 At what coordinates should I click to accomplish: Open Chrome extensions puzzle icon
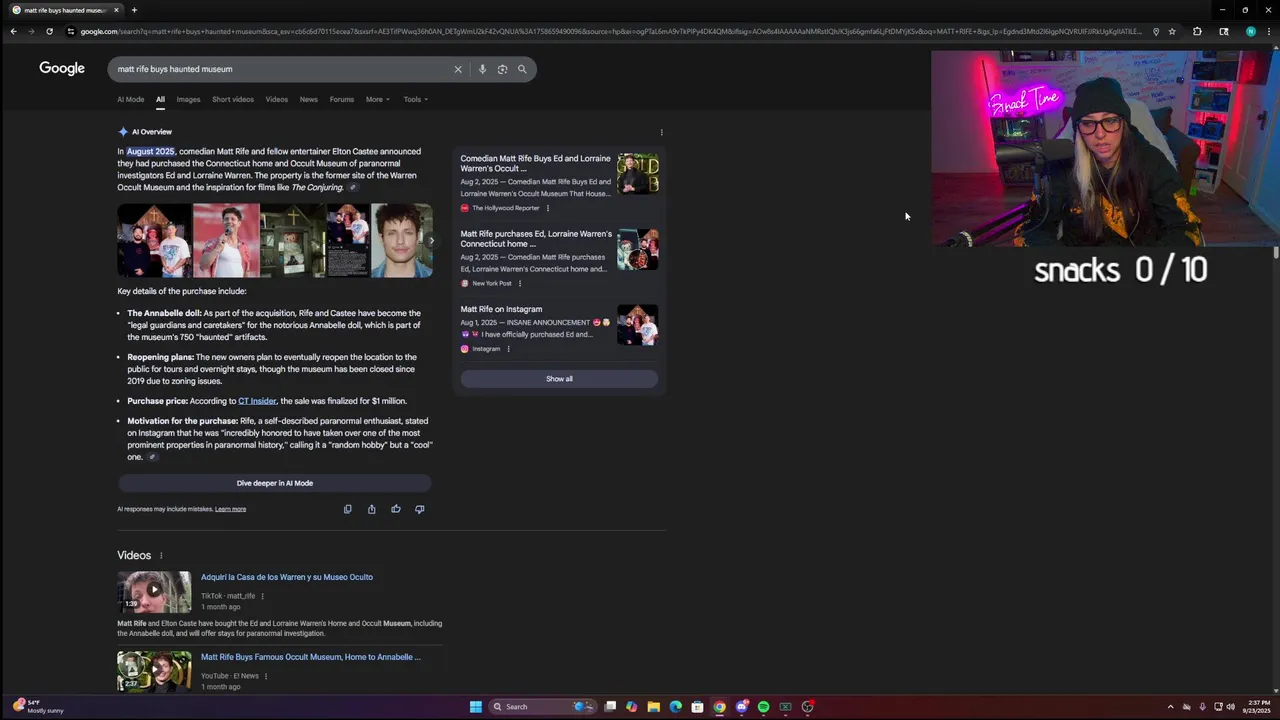coord(1197,31)
